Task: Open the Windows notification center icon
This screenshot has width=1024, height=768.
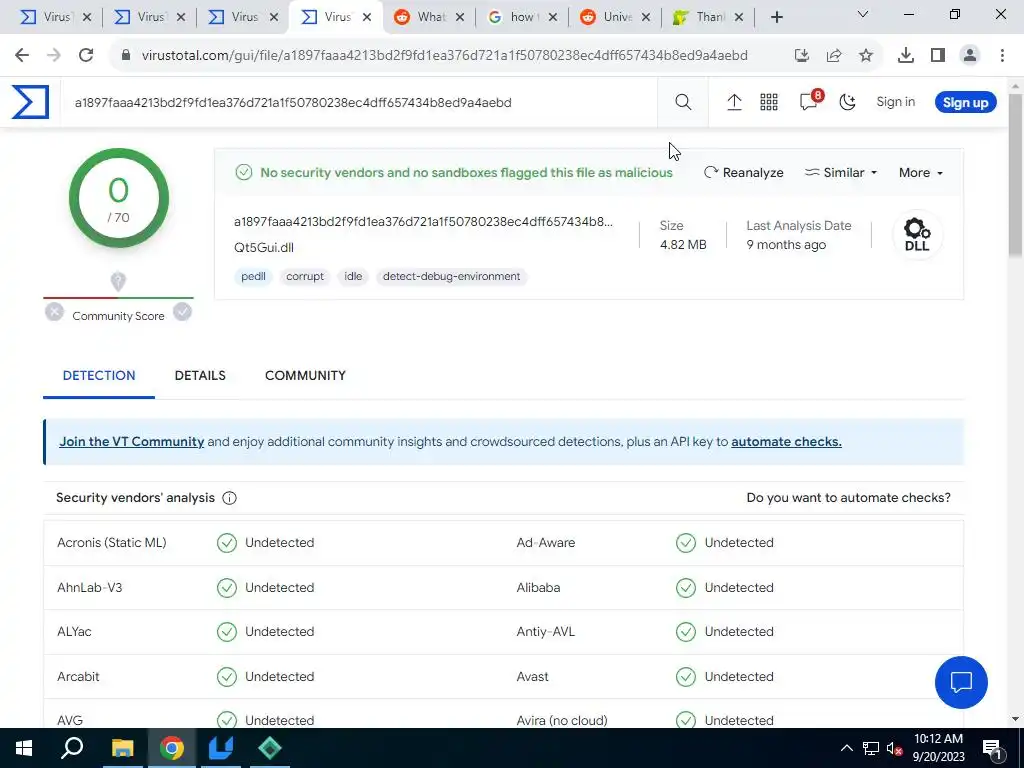Action: click(992, 748)
